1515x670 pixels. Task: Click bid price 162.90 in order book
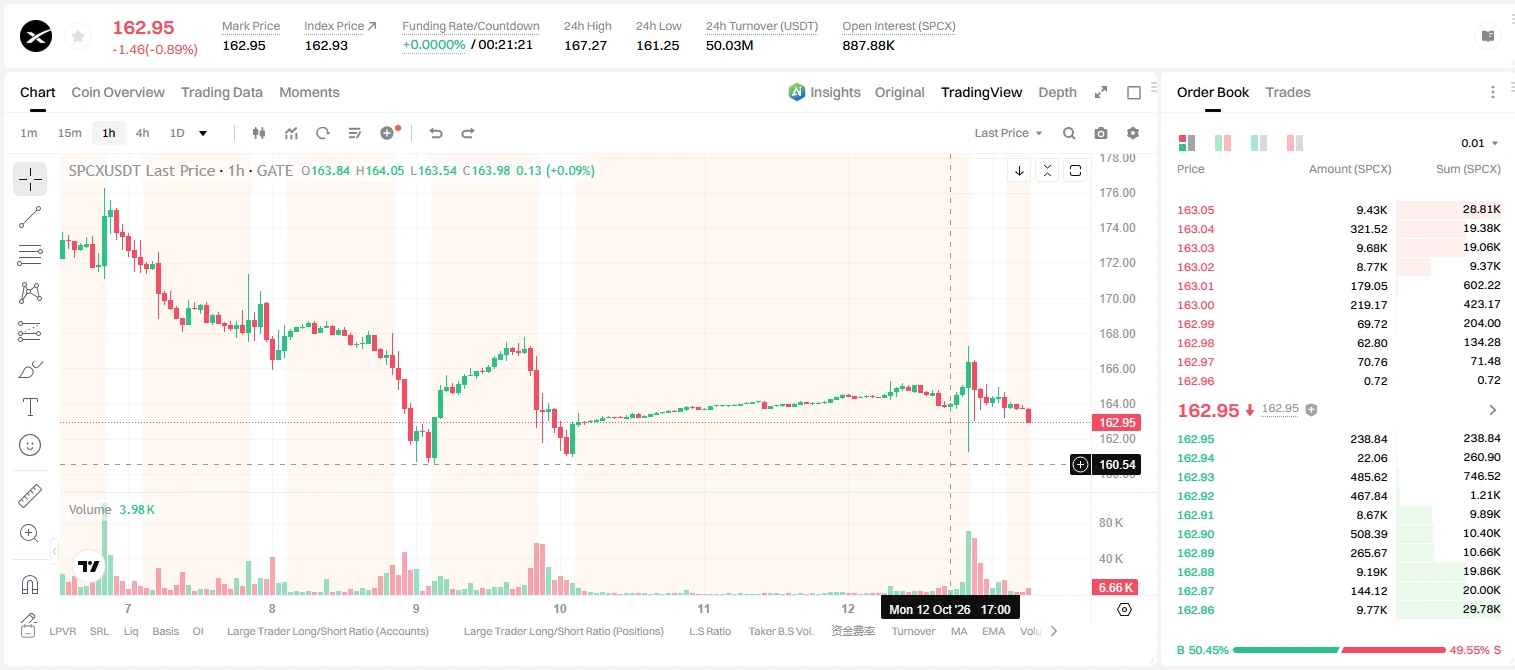[x=1196, y=534]
